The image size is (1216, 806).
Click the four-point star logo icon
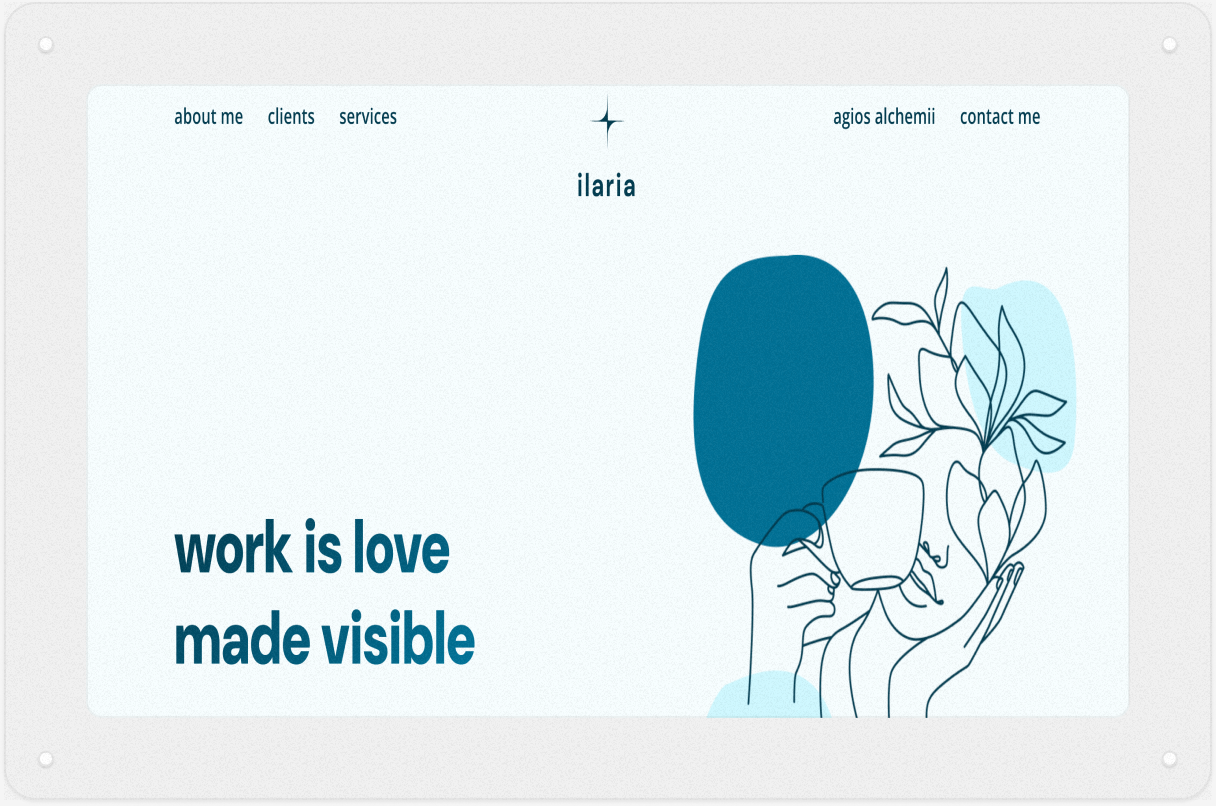[607, 121]
